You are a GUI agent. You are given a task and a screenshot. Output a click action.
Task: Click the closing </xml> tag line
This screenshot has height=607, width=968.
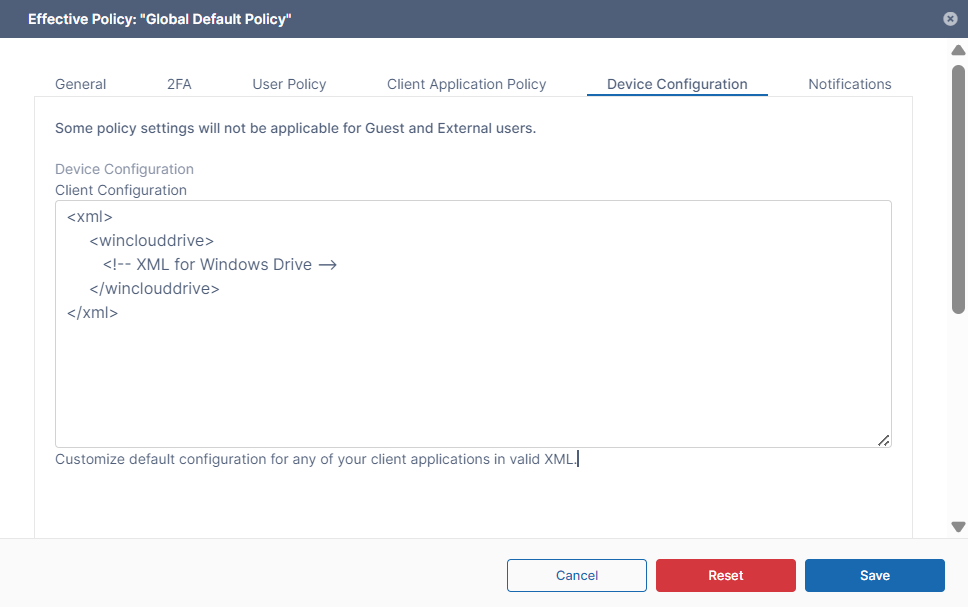pos(93,313)
